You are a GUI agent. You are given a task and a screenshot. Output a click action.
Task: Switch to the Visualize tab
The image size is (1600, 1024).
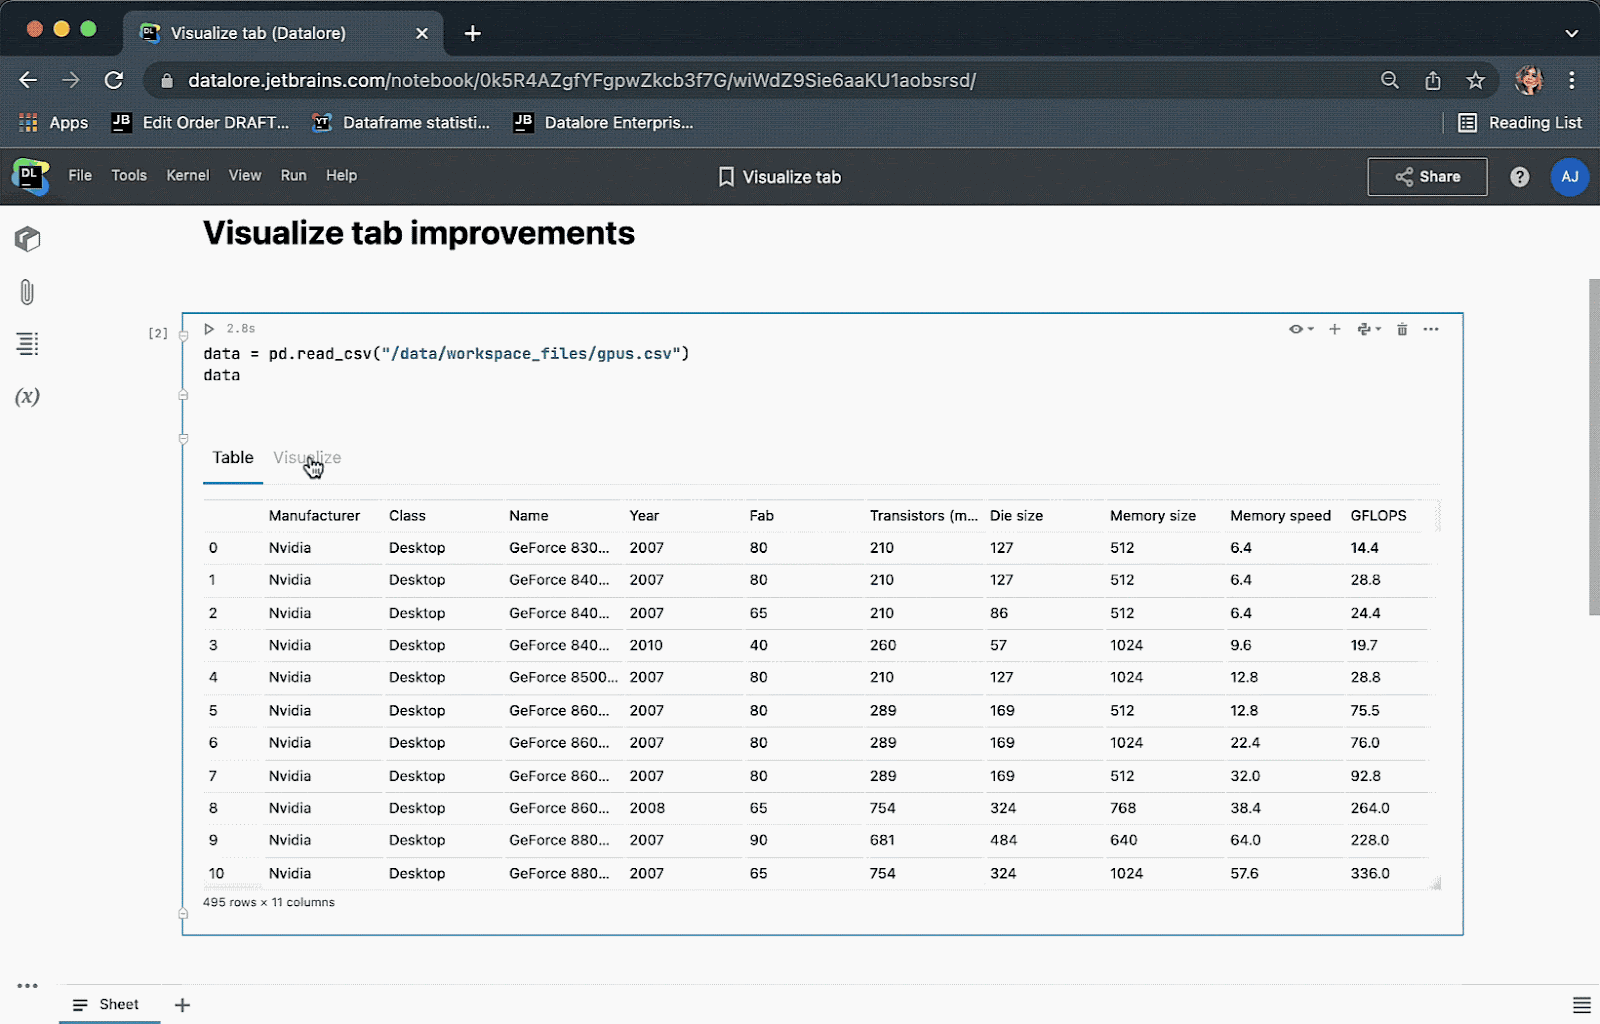pos(307,458)
